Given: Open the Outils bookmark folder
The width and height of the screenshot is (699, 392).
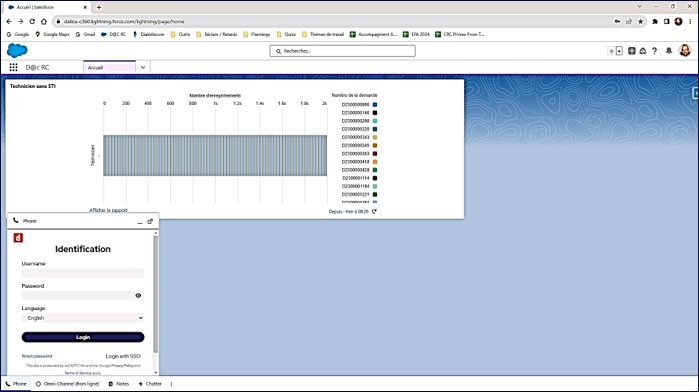Looking at the screenshot, I should (180, 34).
